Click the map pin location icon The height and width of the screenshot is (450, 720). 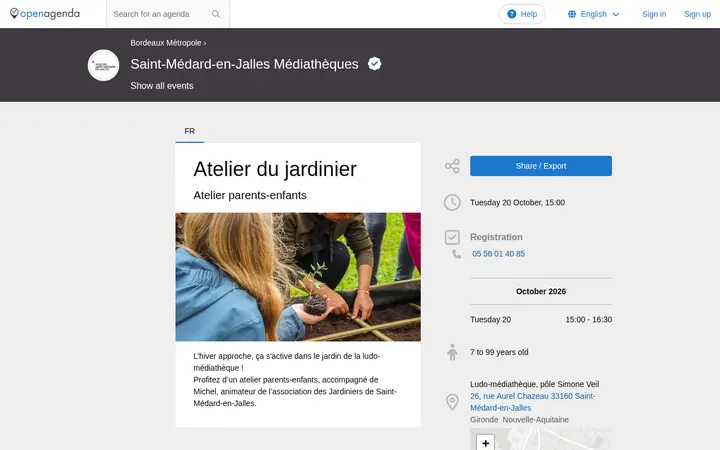[452, 402]
